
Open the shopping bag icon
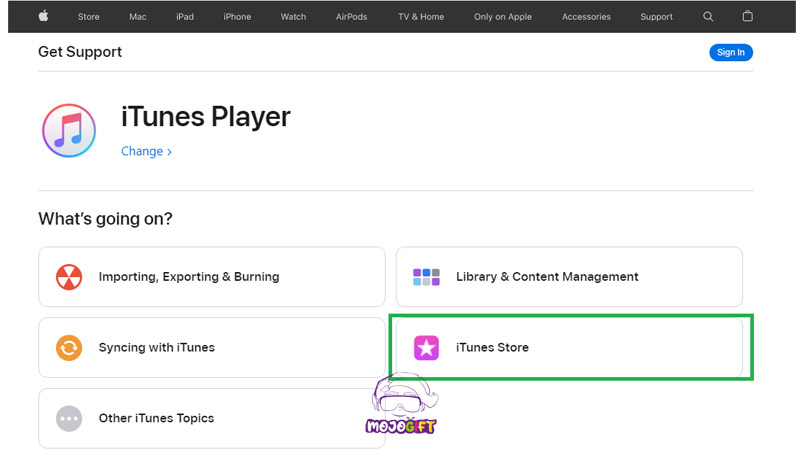[x=747, y=16]
